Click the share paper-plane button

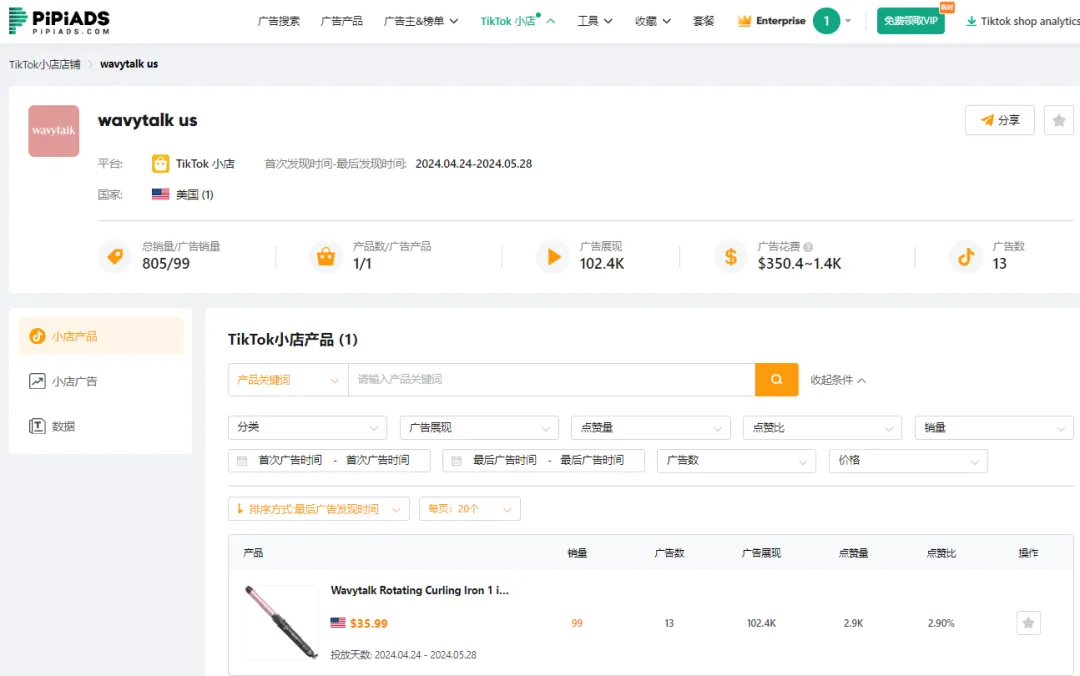(x=999, y=121)
